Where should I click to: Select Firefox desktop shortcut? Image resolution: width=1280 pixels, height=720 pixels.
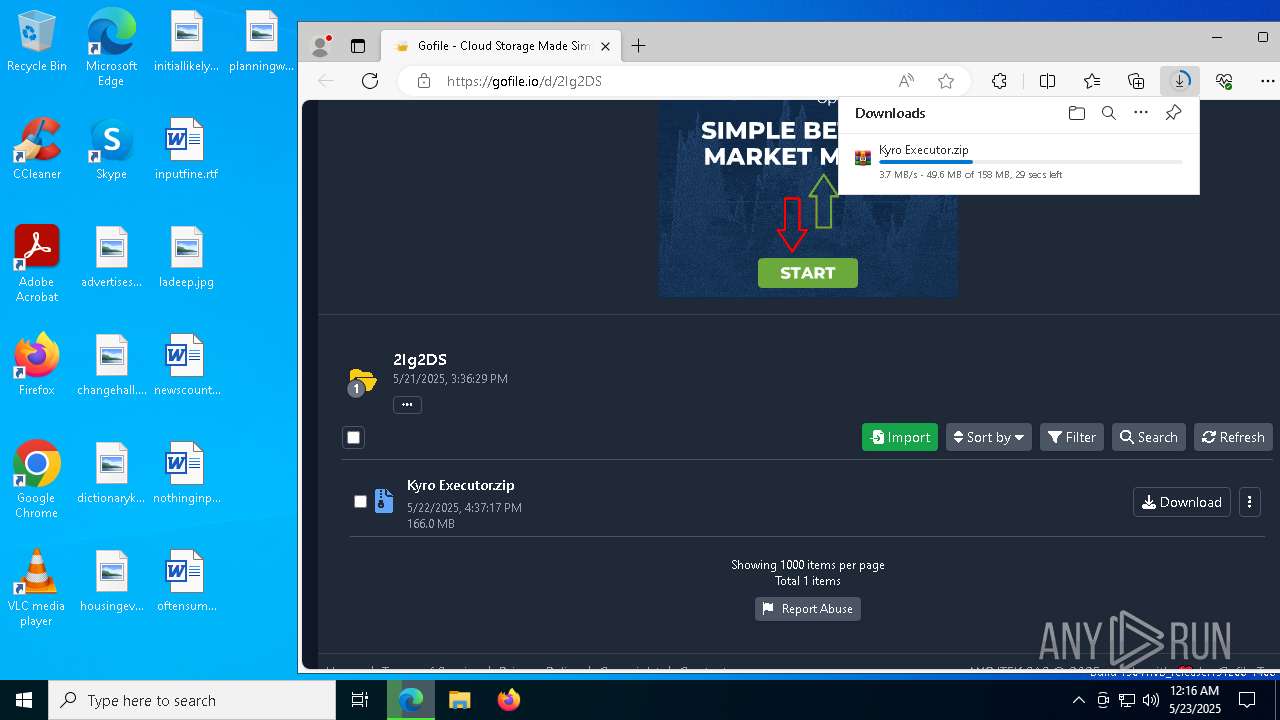pyautogui.click(x=37, y=365)
